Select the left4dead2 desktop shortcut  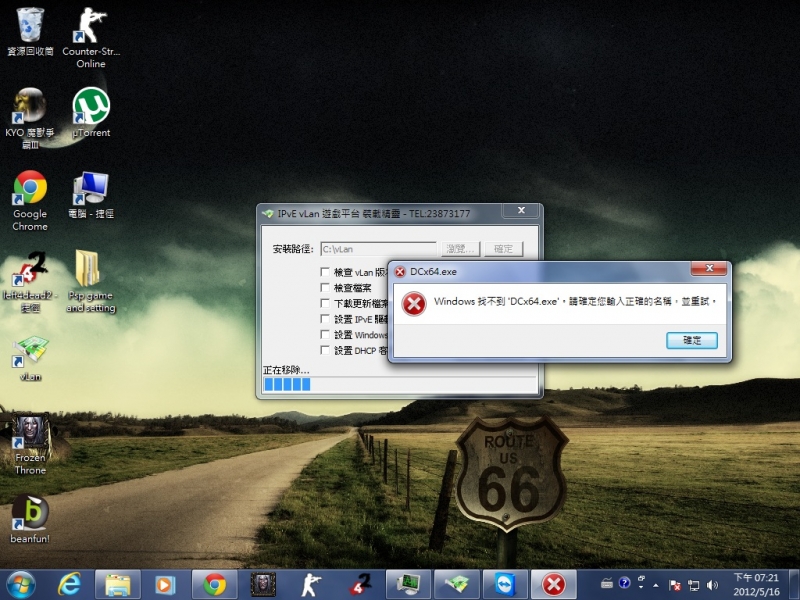30,281
